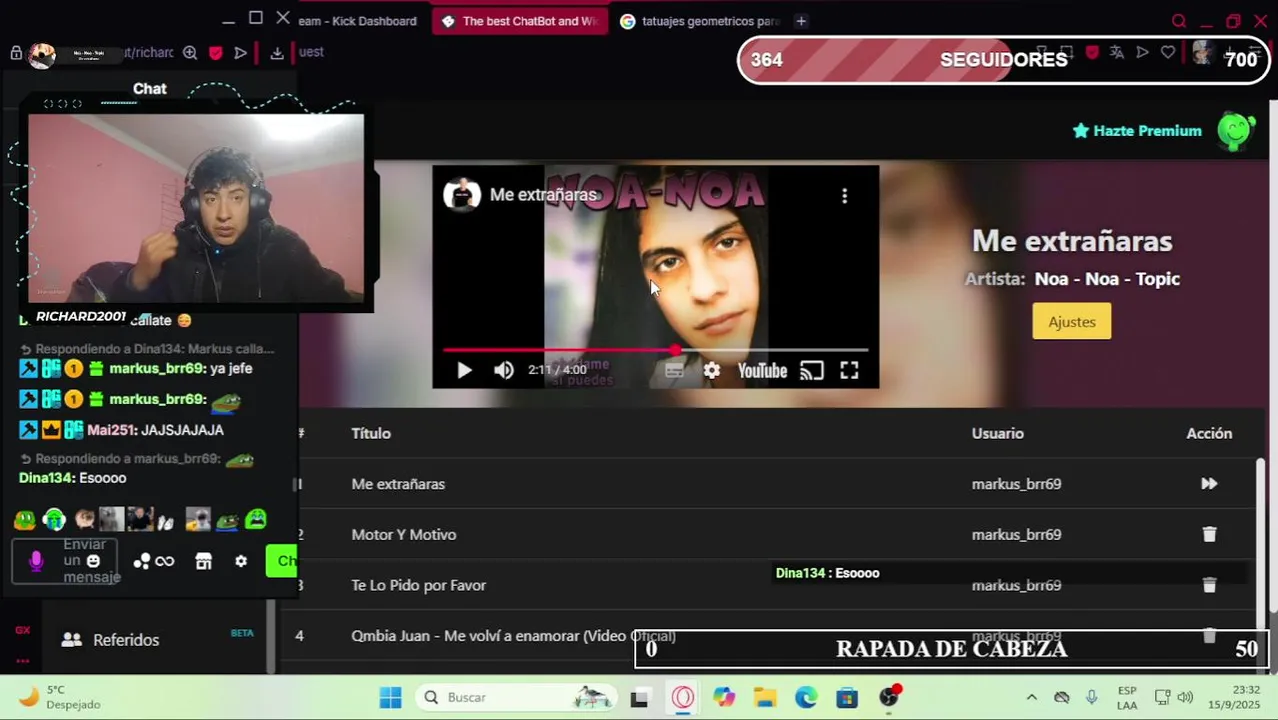Screen dimensions: 1278x720
Task: Click the Título column header
Action: (x=371, y=433)
